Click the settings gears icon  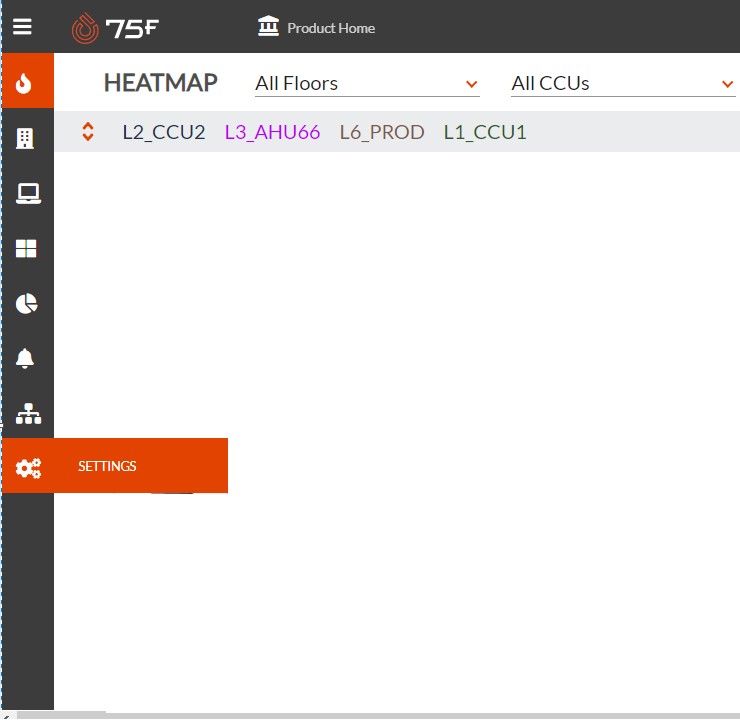[x=28, y=467]
